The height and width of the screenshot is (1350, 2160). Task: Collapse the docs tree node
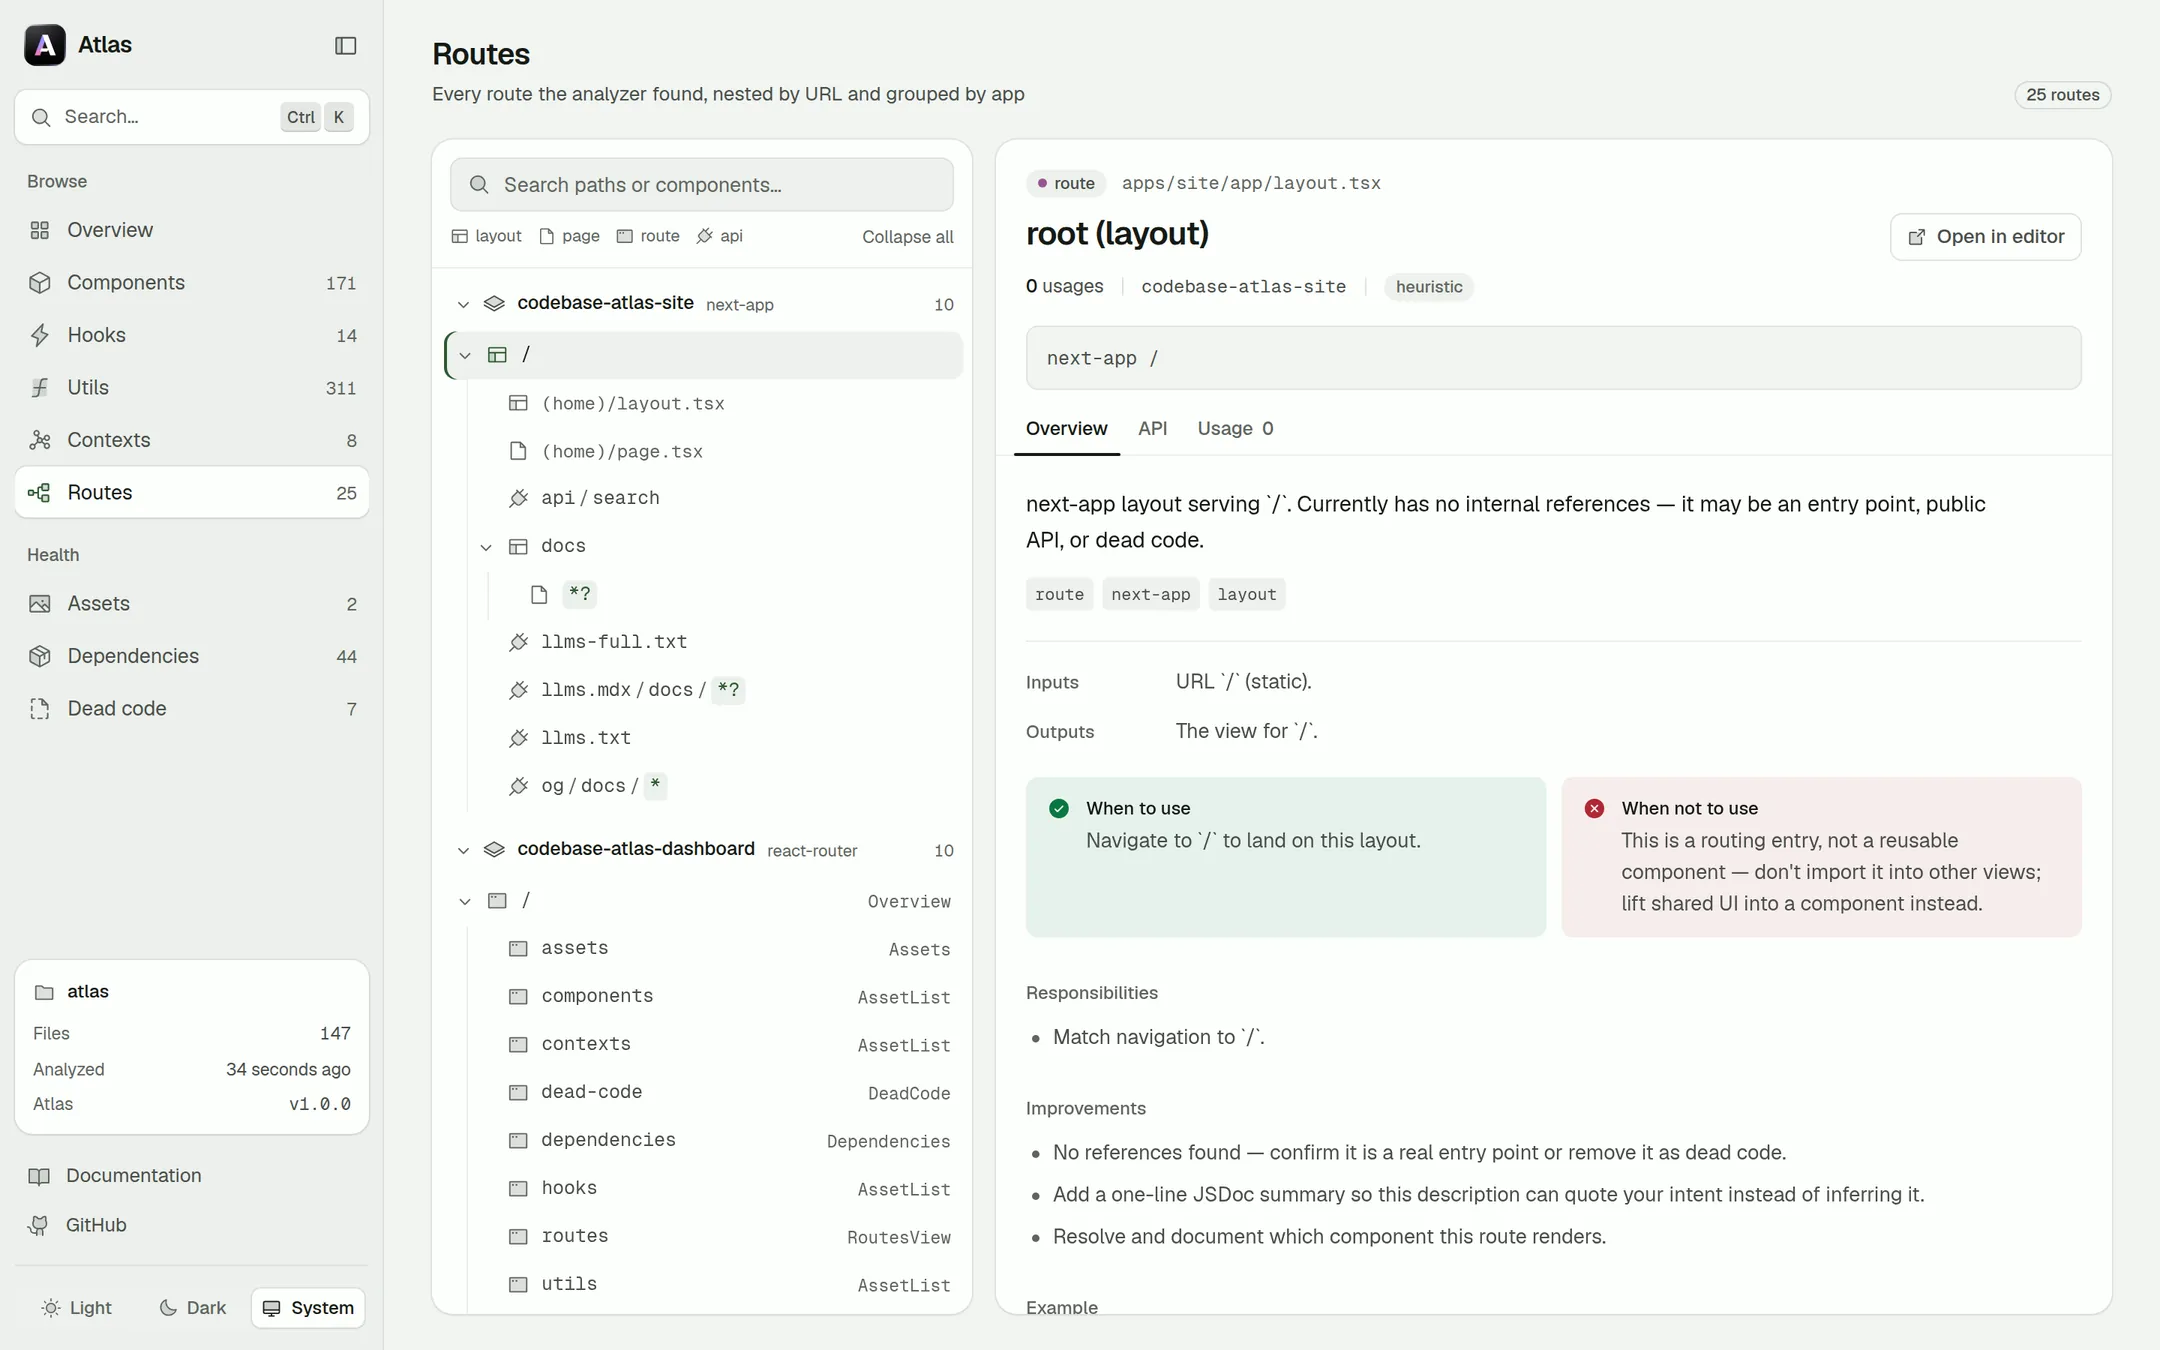[486, 547]
